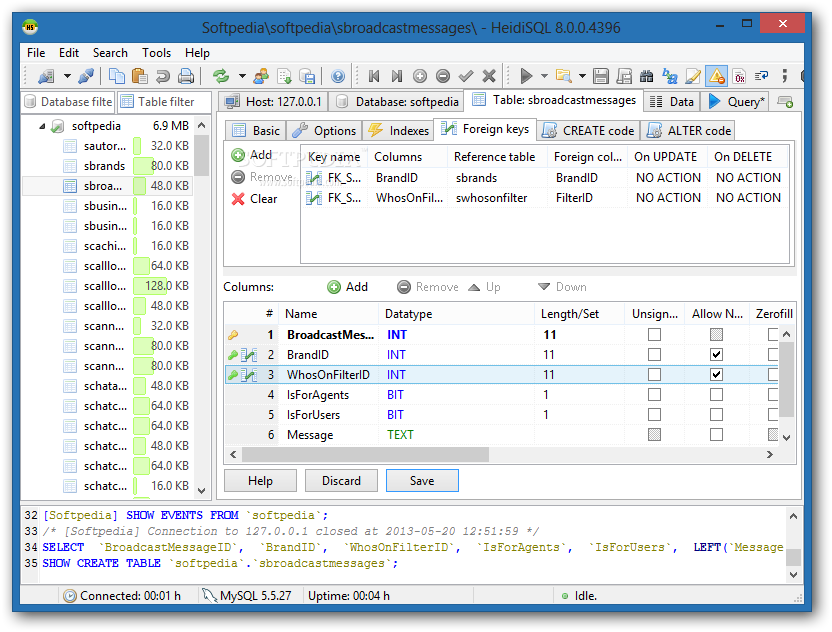Toggle Allow NULL checkbox for WhosOnFilterID

click(x=716, y=375)
